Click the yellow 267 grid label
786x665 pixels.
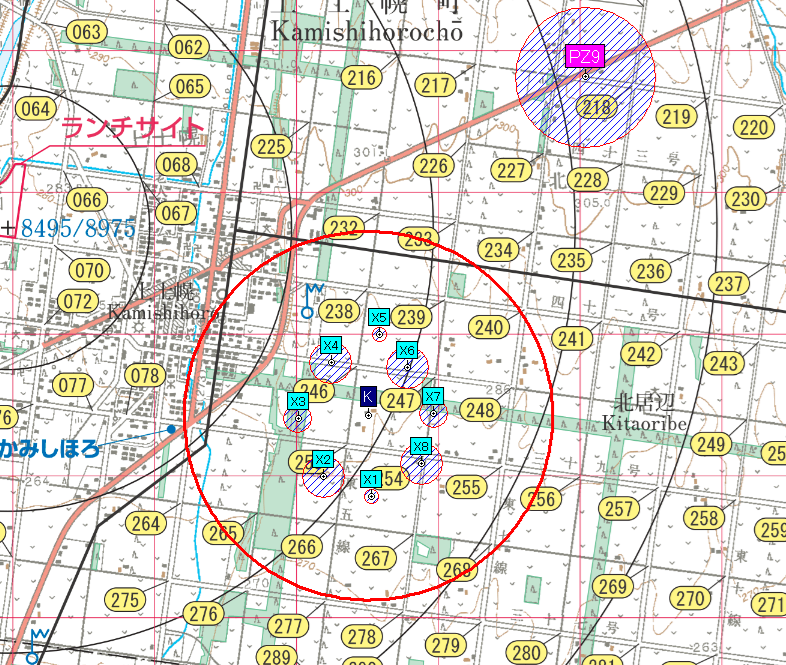(x=377, y=558)
